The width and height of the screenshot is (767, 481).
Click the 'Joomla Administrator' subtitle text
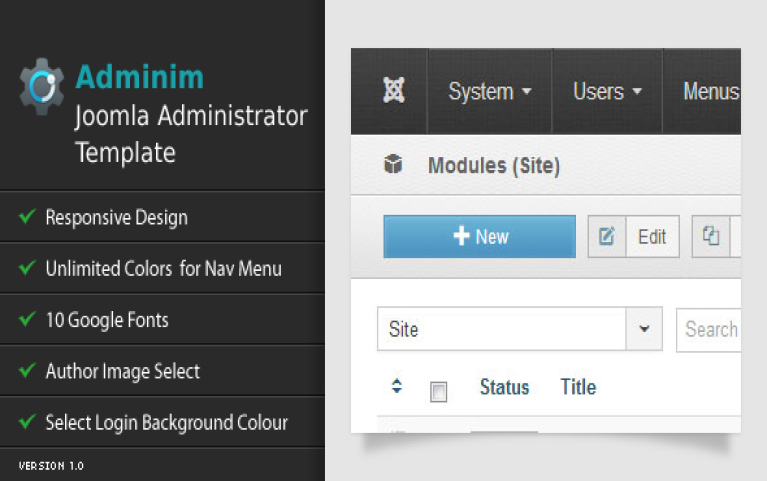pos(191,116)
